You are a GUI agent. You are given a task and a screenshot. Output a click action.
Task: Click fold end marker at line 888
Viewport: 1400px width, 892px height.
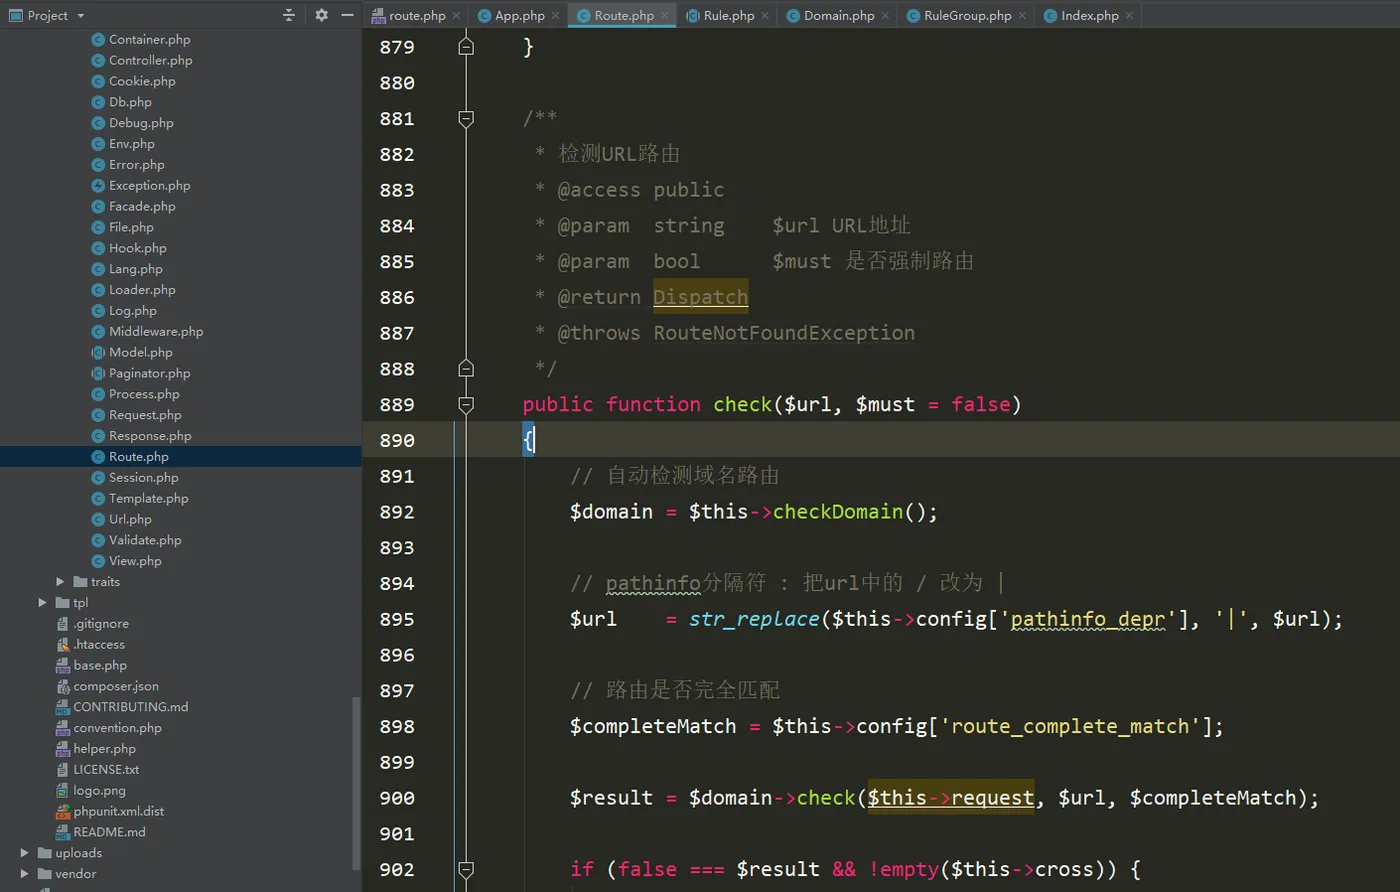465,368
